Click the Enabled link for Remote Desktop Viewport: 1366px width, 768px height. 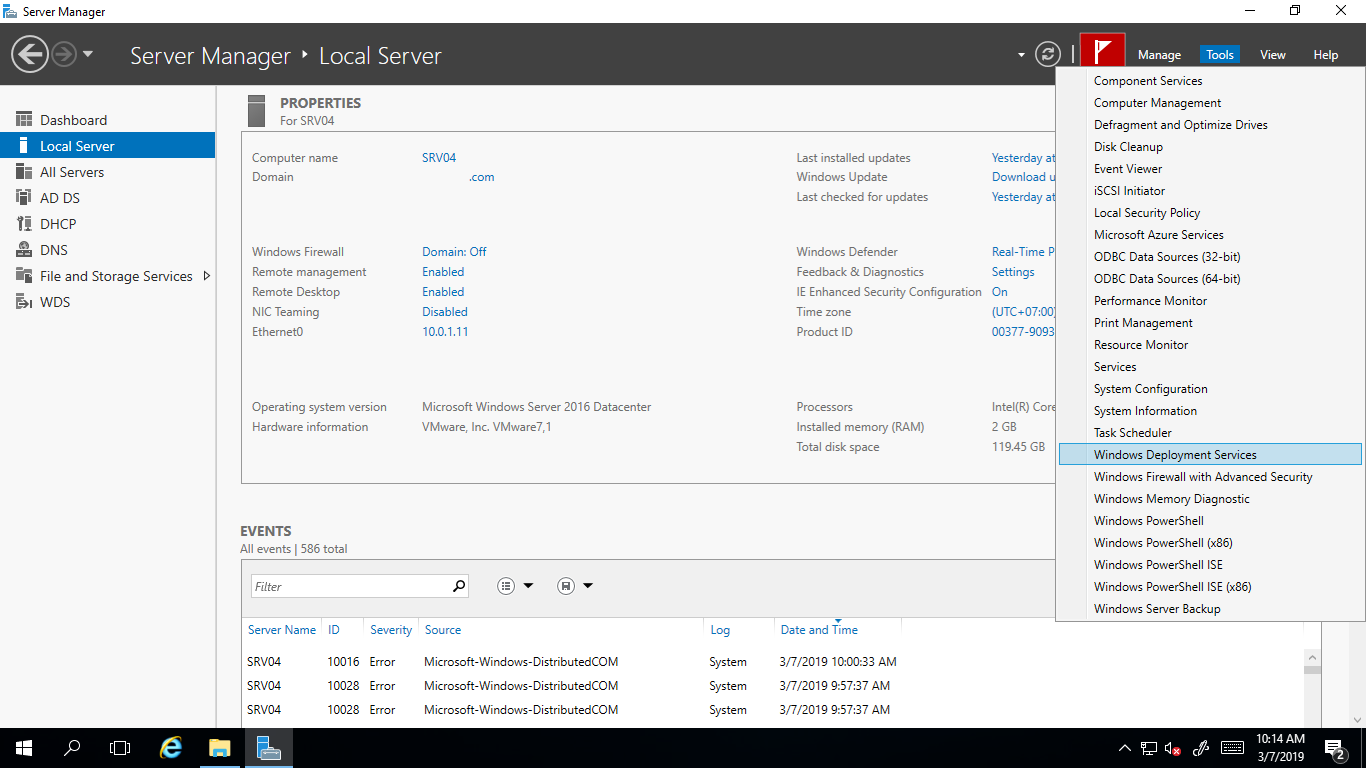443,291
